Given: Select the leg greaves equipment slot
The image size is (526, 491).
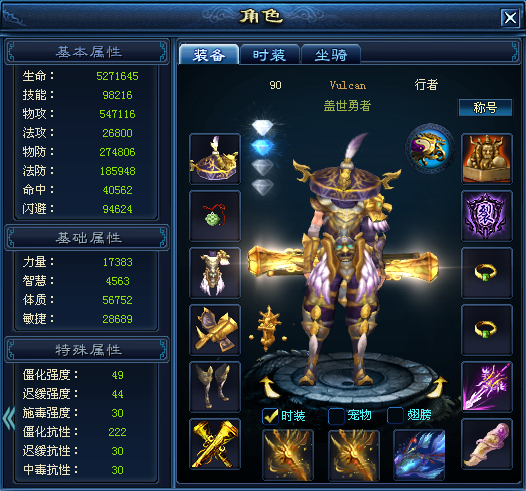Looking at the screenshot, I should coord(215,387).
